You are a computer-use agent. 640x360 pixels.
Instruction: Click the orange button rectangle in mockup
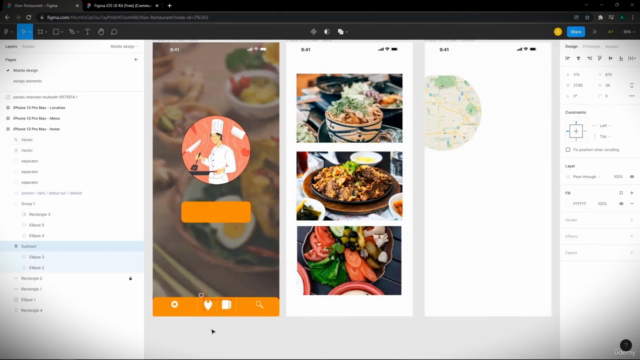(216, 212)
